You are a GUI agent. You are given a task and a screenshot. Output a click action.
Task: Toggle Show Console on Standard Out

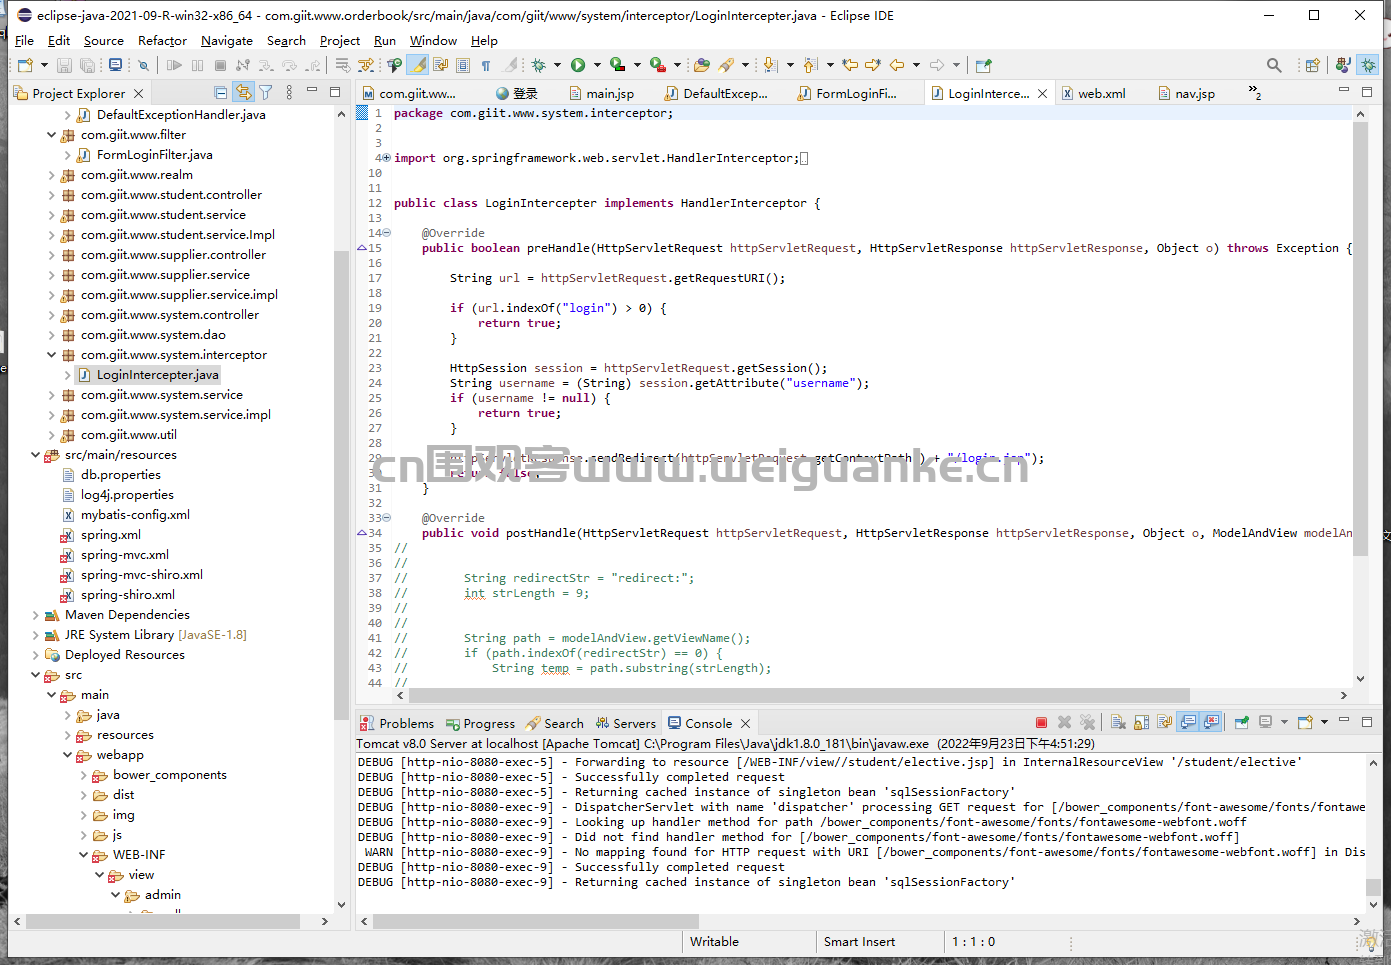pyautogui.click(x=1188, y=722)
